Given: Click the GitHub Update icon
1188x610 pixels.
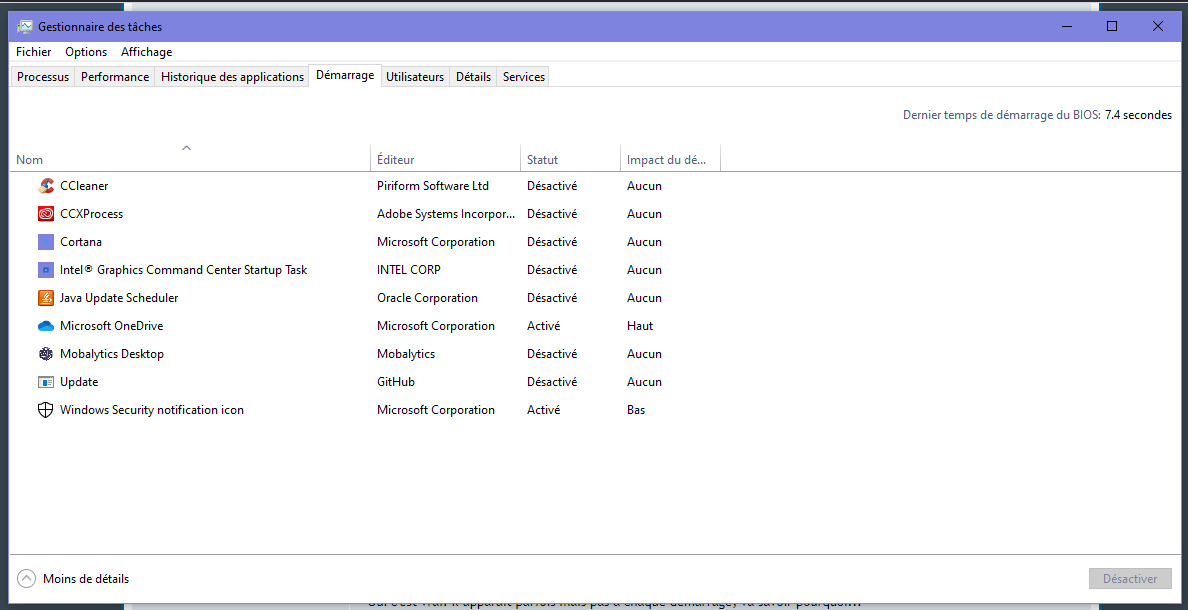Looking at the screenshot, I should pos(46,382).
